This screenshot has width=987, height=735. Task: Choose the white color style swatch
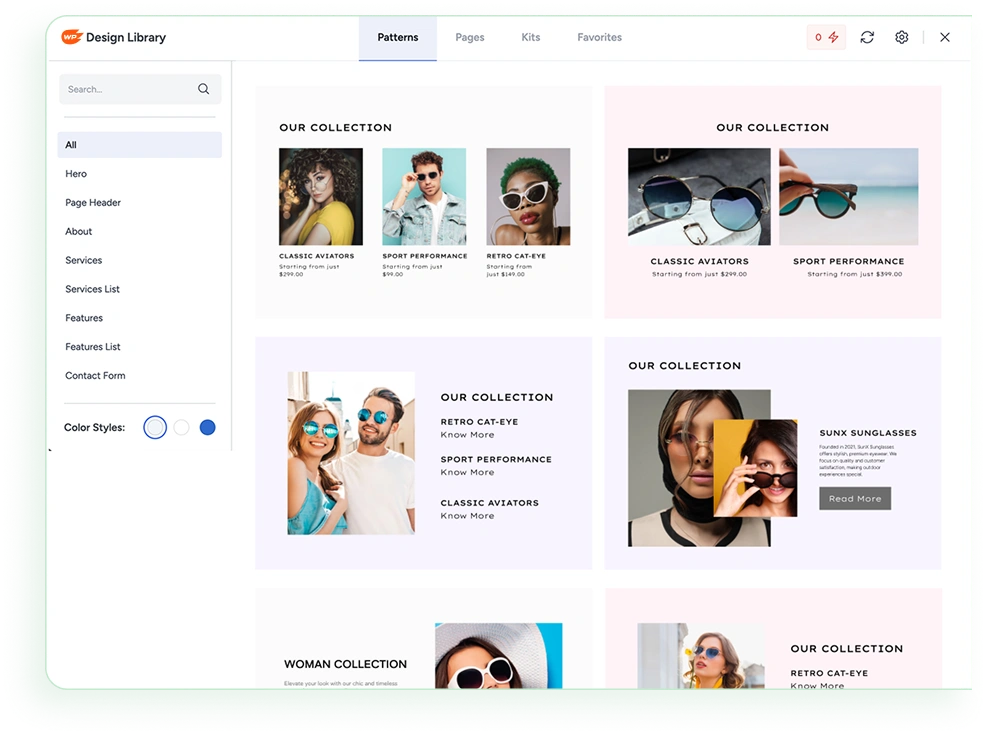click(181, 427)
